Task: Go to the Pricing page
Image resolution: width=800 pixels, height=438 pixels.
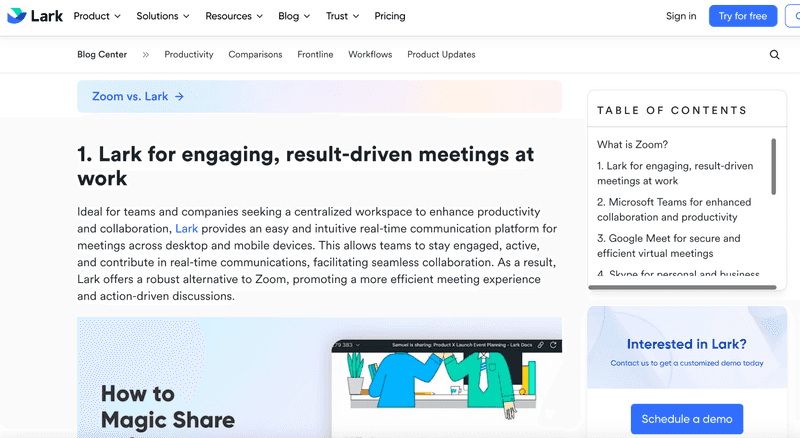Action: pos(389,16)
